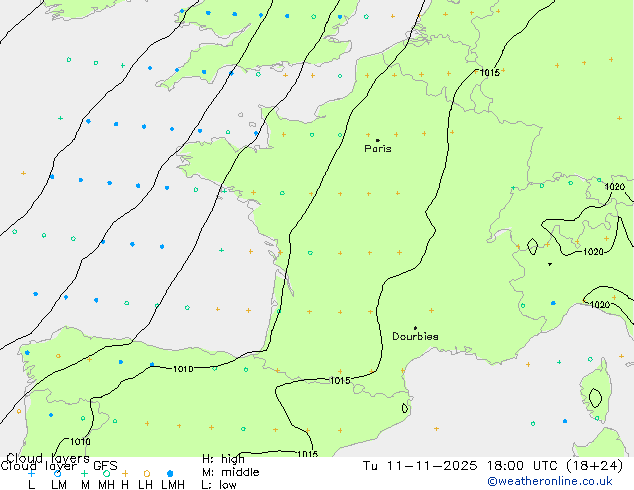Click the 'H: high' legend text
Screen dimensions: 634x490
(223, 459)
